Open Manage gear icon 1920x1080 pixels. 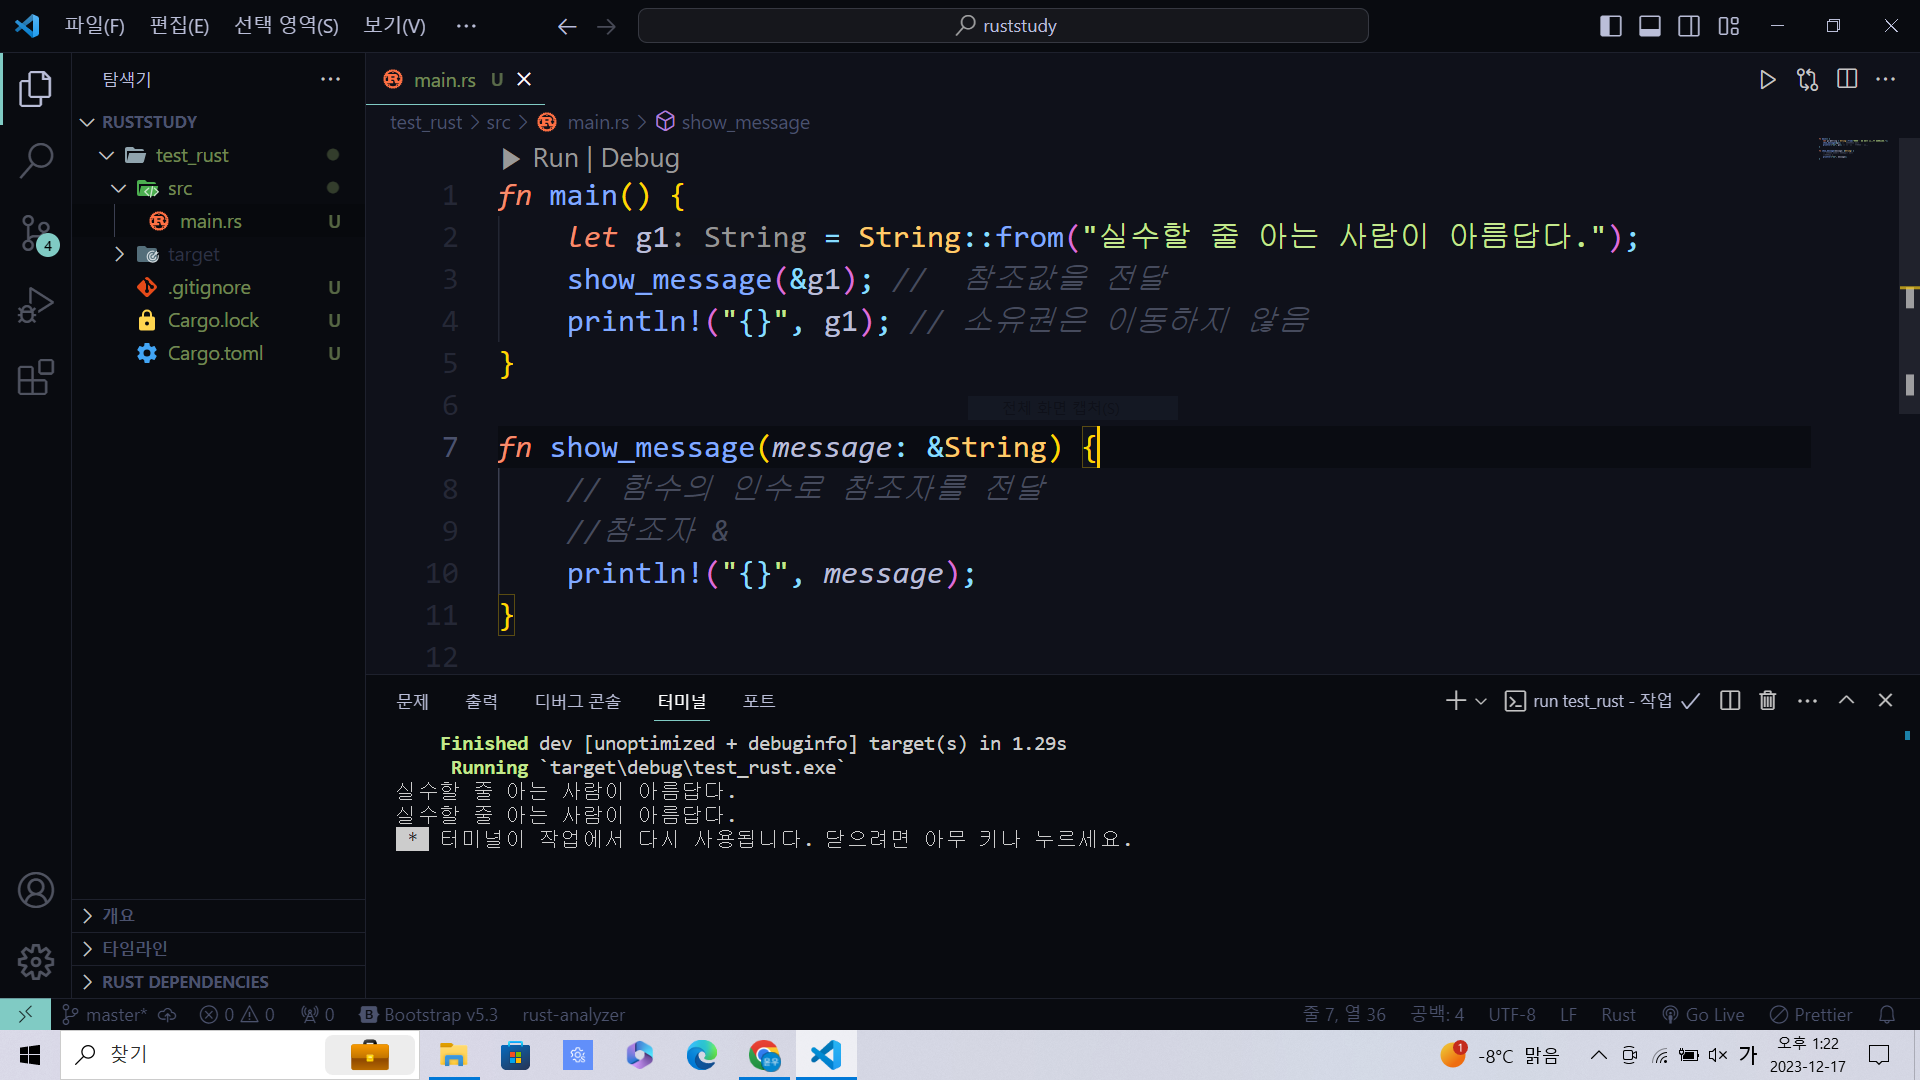(36, 962)
